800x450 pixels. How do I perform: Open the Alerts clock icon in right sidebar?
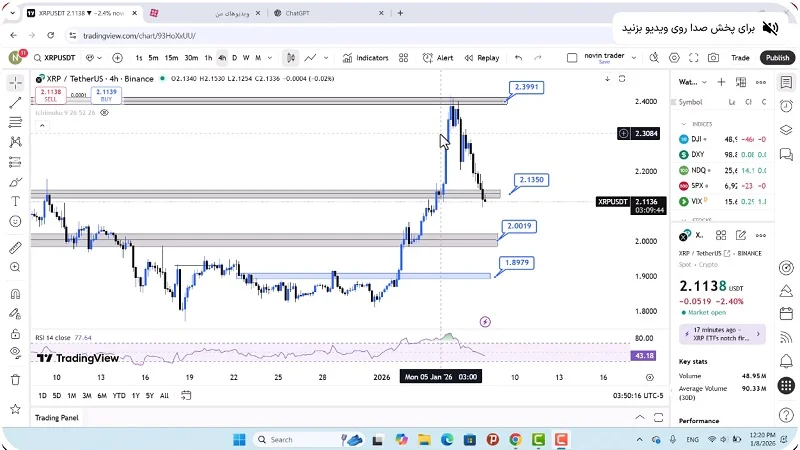coord(788,105)
